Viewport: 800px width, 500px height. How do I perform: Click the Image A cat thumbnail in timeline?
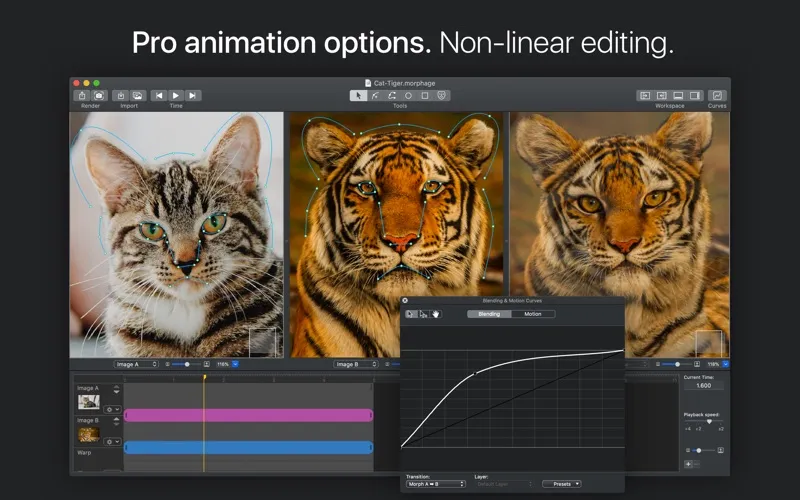tap(89, 402)
